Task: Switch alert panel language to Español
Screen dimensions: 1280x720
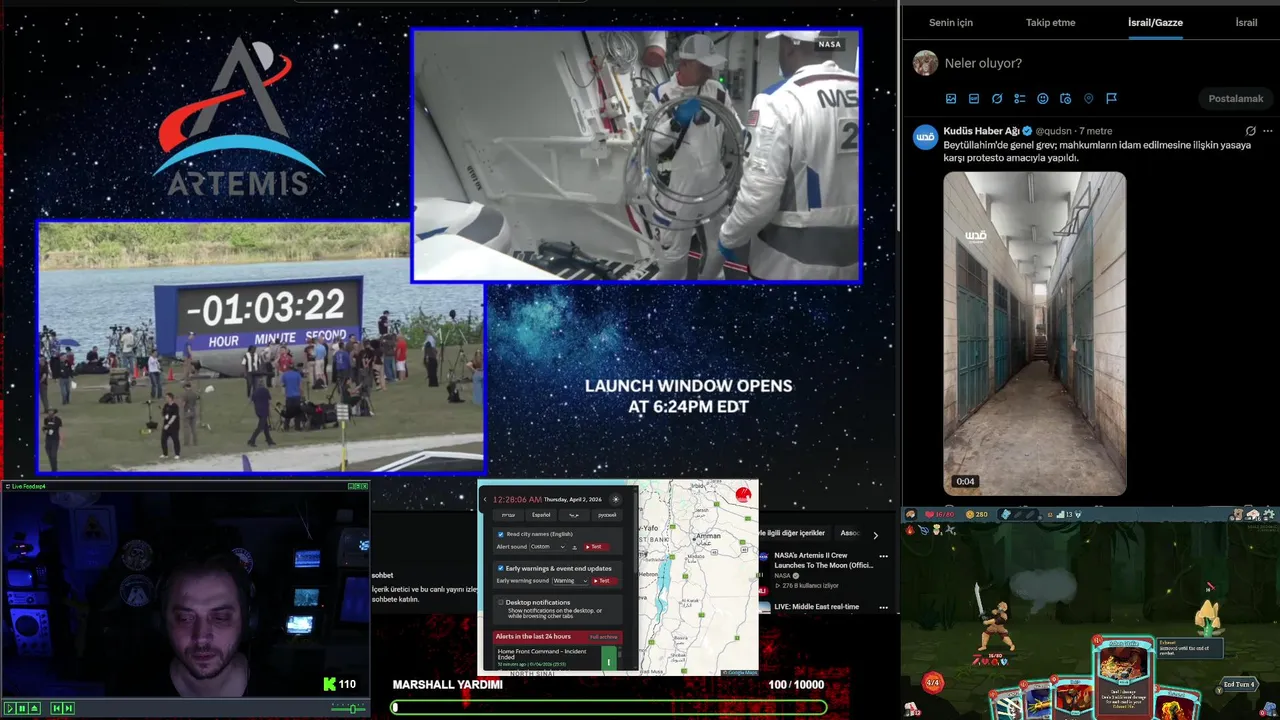Action: point(541,515)
